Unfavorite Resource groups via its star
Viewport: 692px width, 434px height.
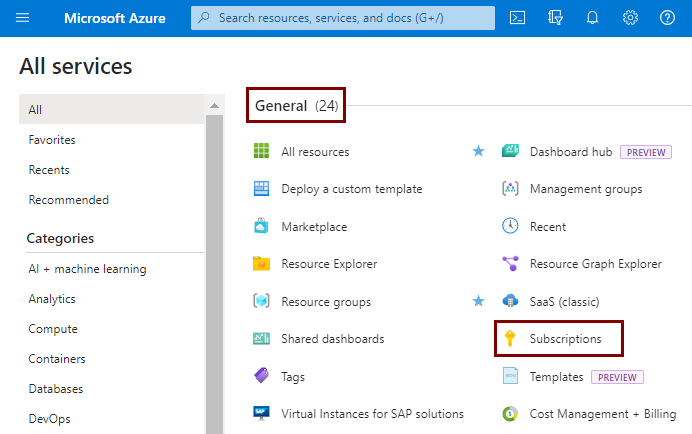coord(478,301)
